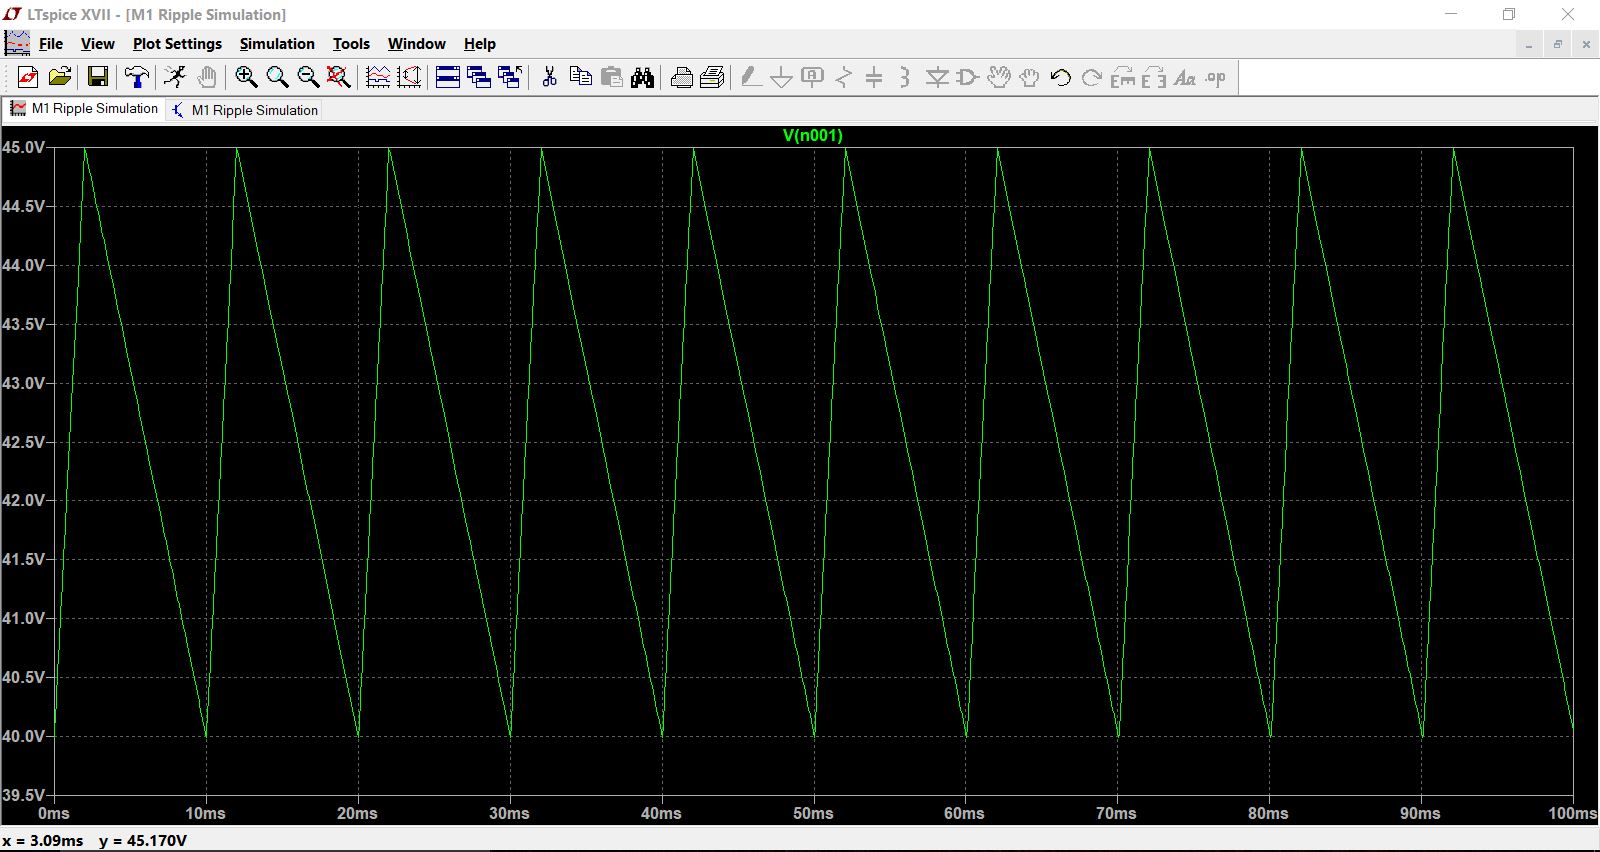Click the Drag closed-hand icon
This screenshot has height=852, width=1600.
(1029, 77)
